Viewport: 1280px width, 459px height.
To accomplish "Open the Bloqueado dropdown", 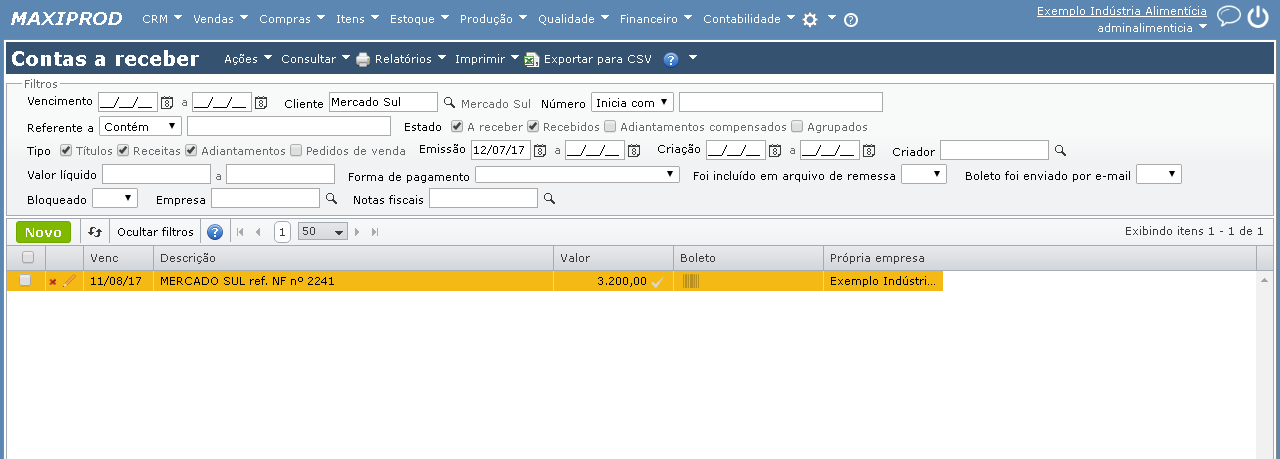I will pos(114,199).
